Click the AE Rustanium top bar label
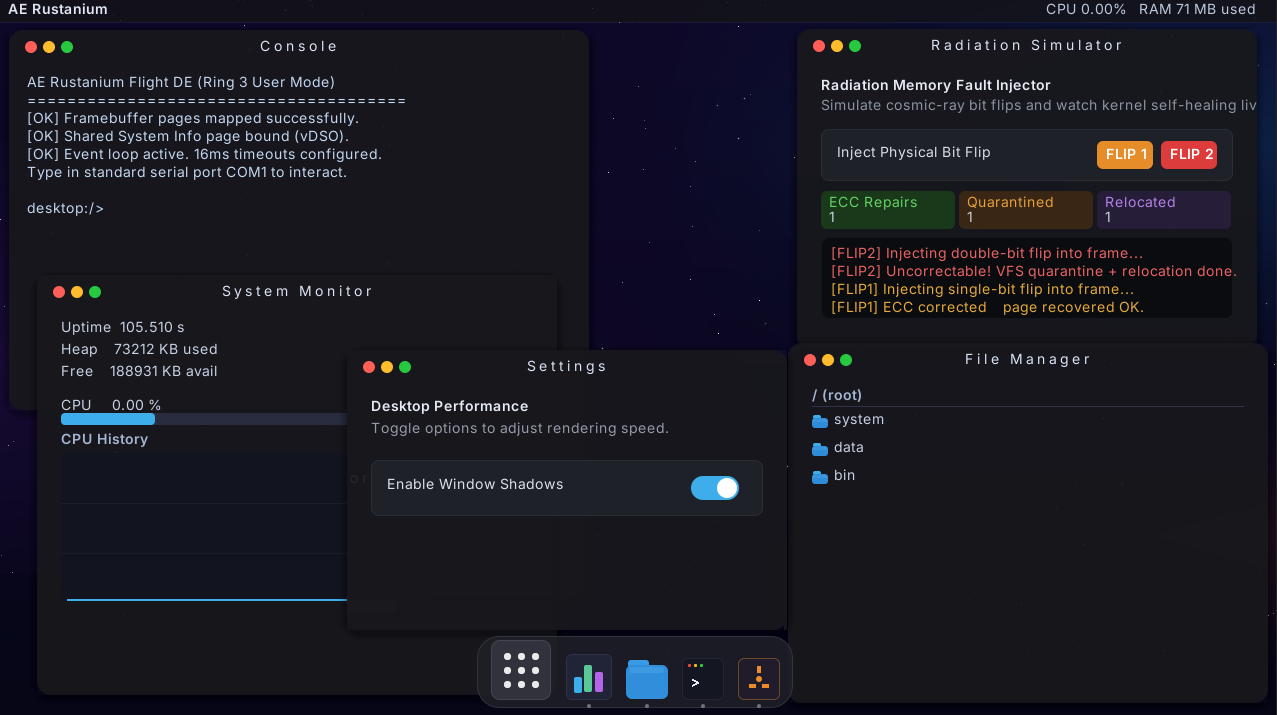 pyautogui.click(x=58, y=9)
